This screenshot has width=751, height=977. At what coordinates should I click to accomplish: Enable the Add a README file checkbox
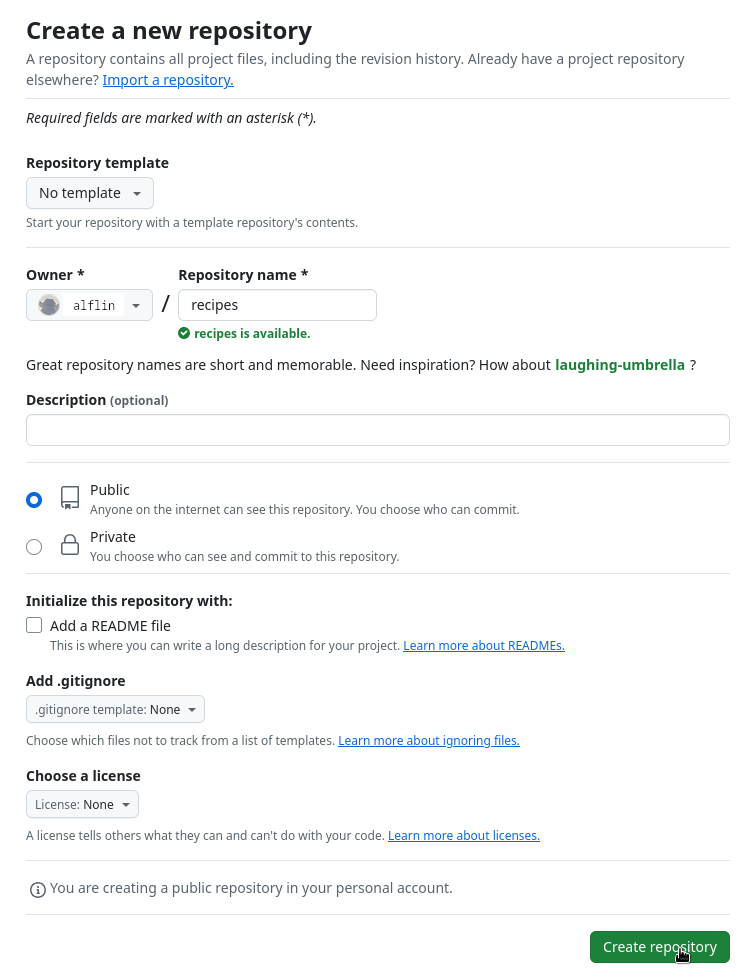(34, 624)
